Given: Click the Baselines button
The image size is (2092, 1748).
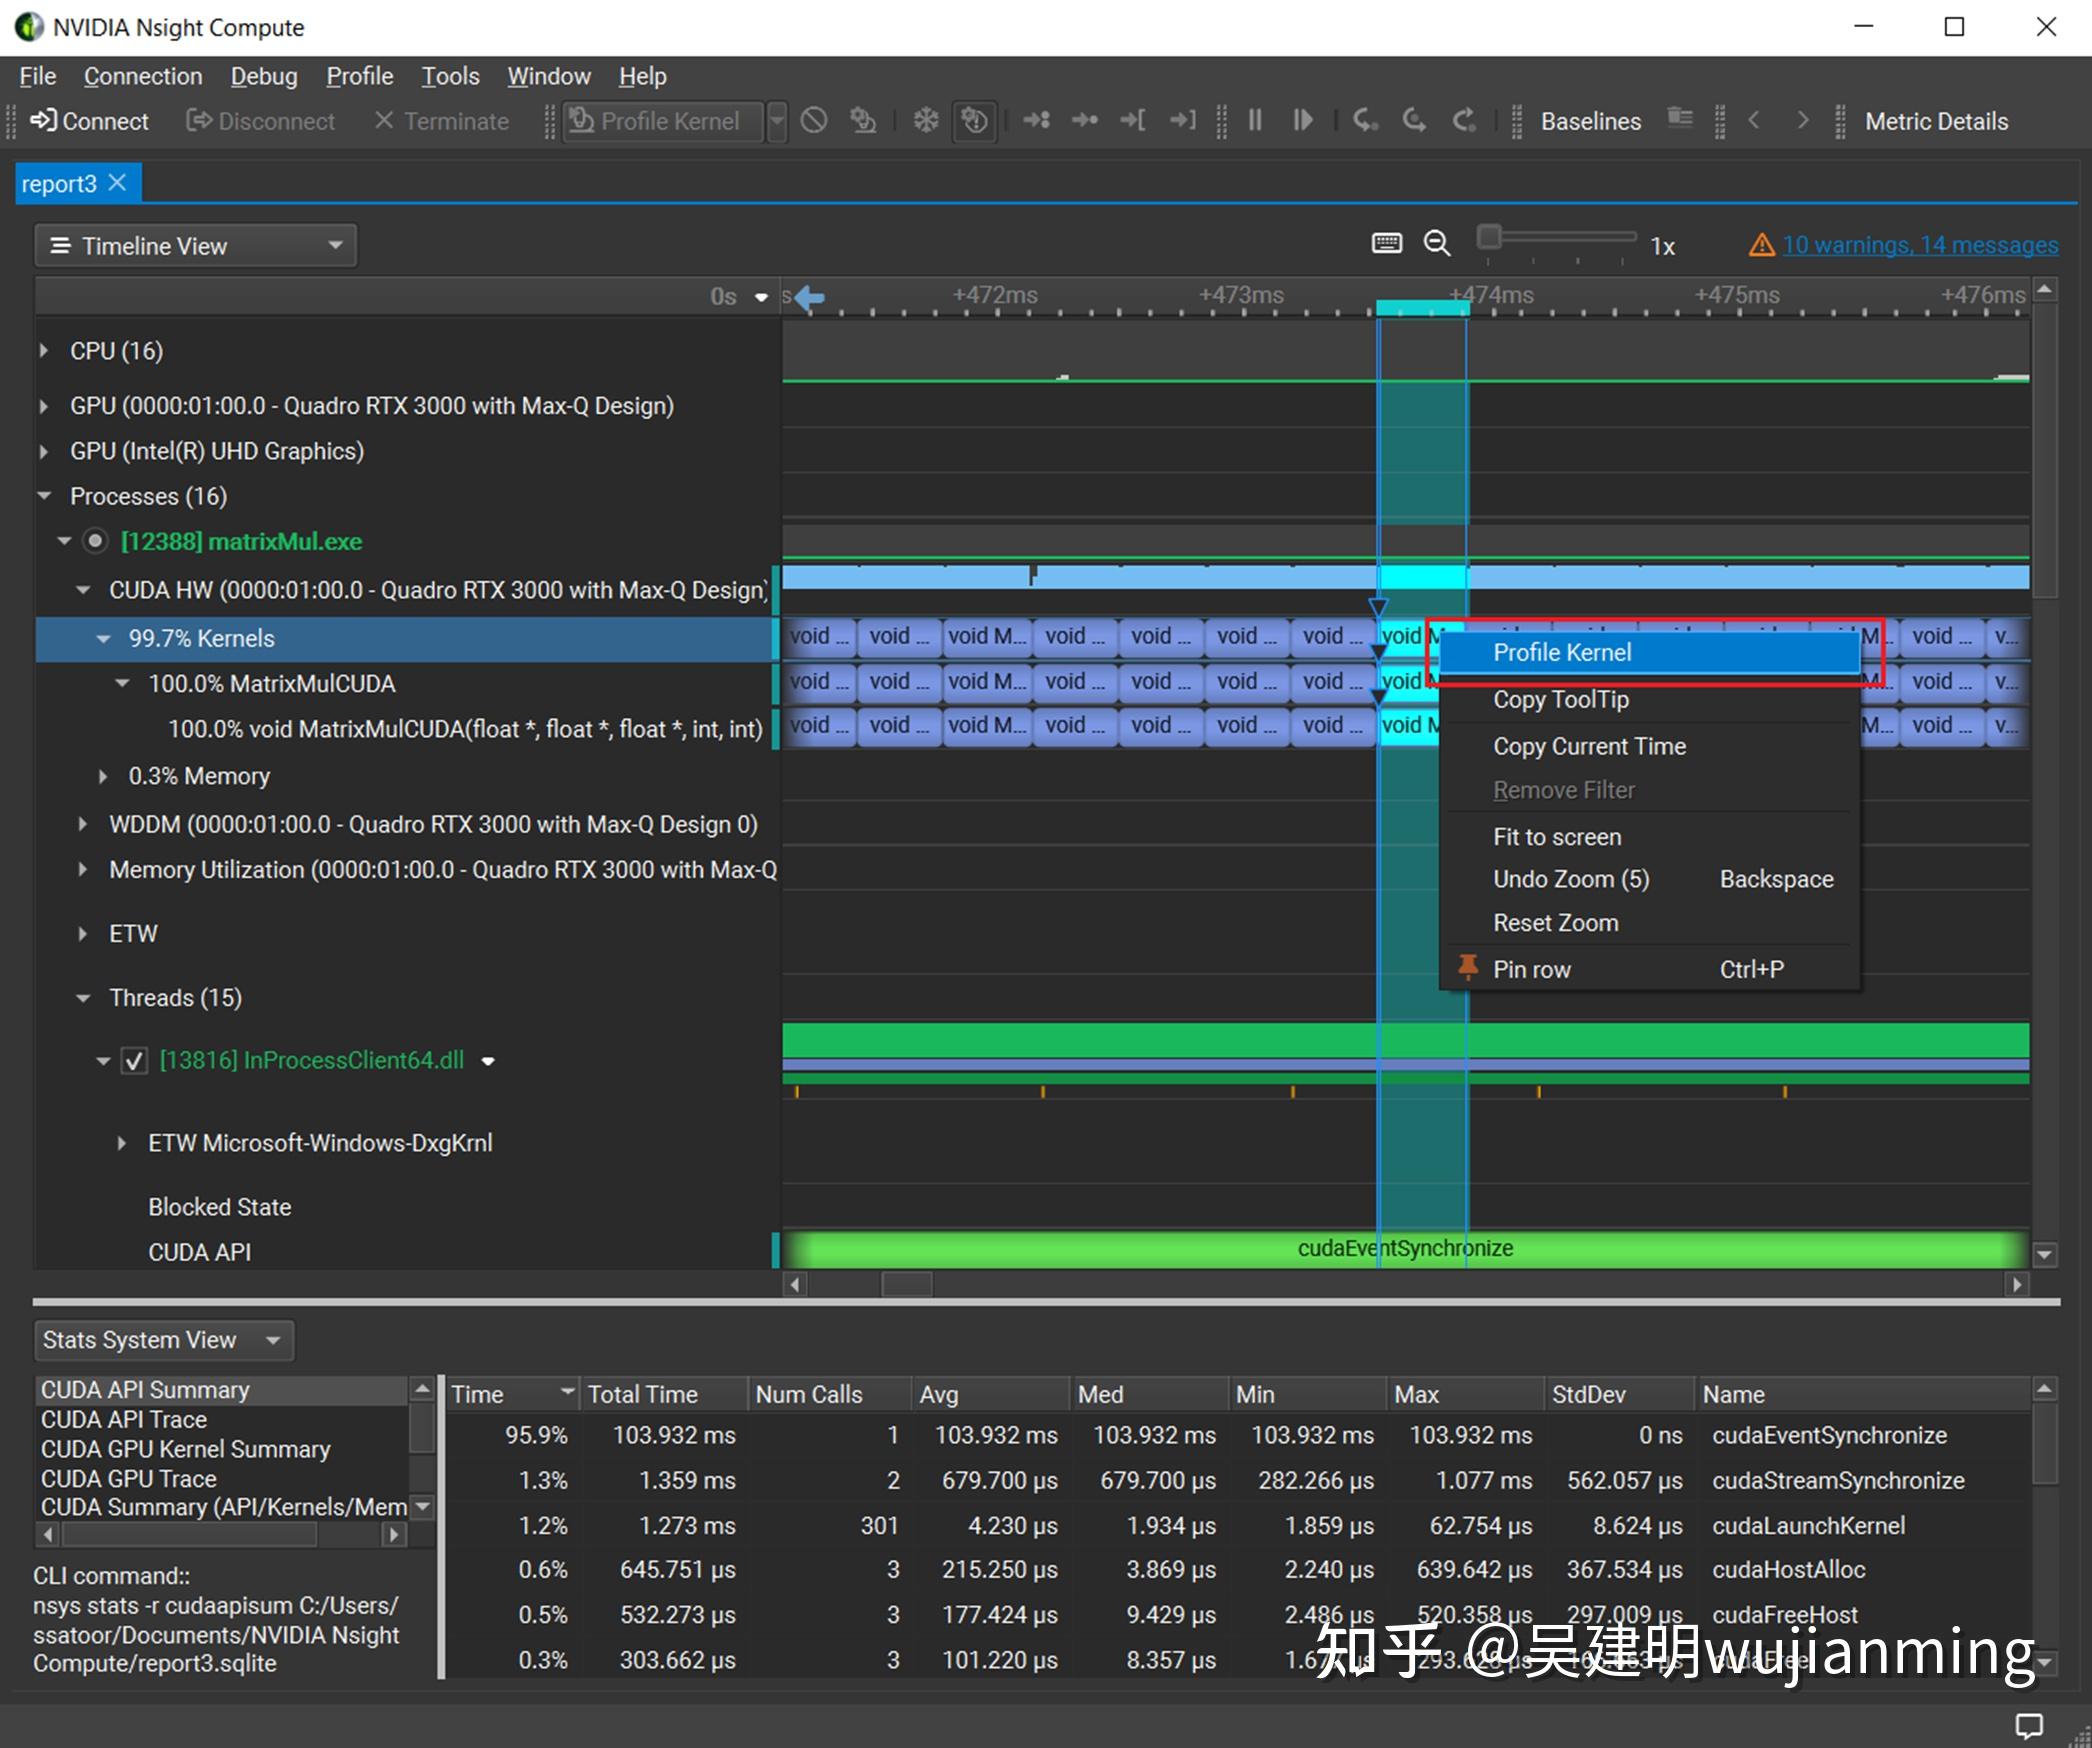Looking at the screenshot, I should 1590,121.
